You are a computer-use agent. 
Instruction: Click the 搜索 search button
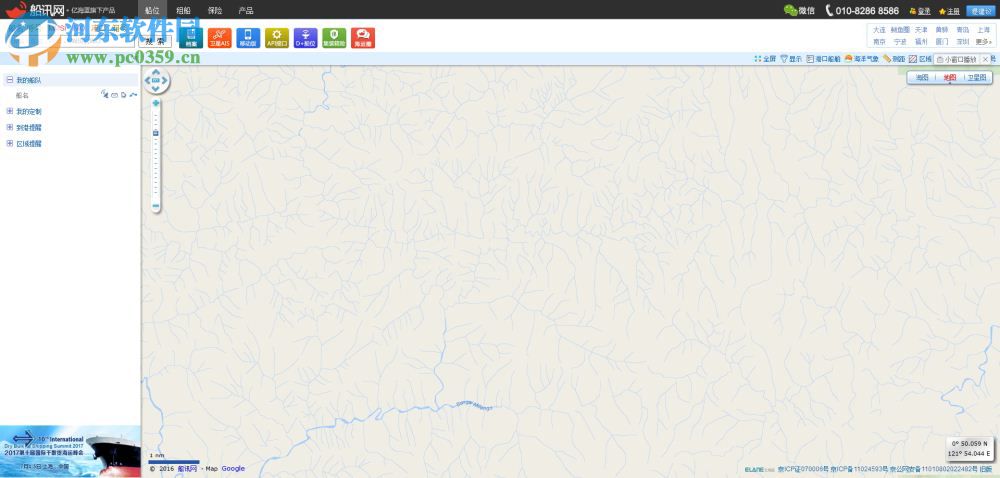(x=155, y=41)
